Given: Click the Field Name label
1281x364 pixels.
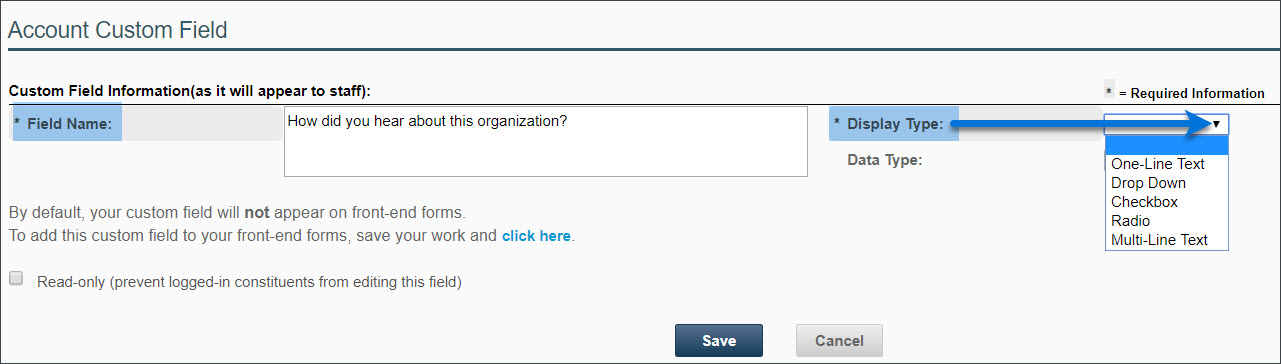Looking at the screenshot, I should click(68, 124).
